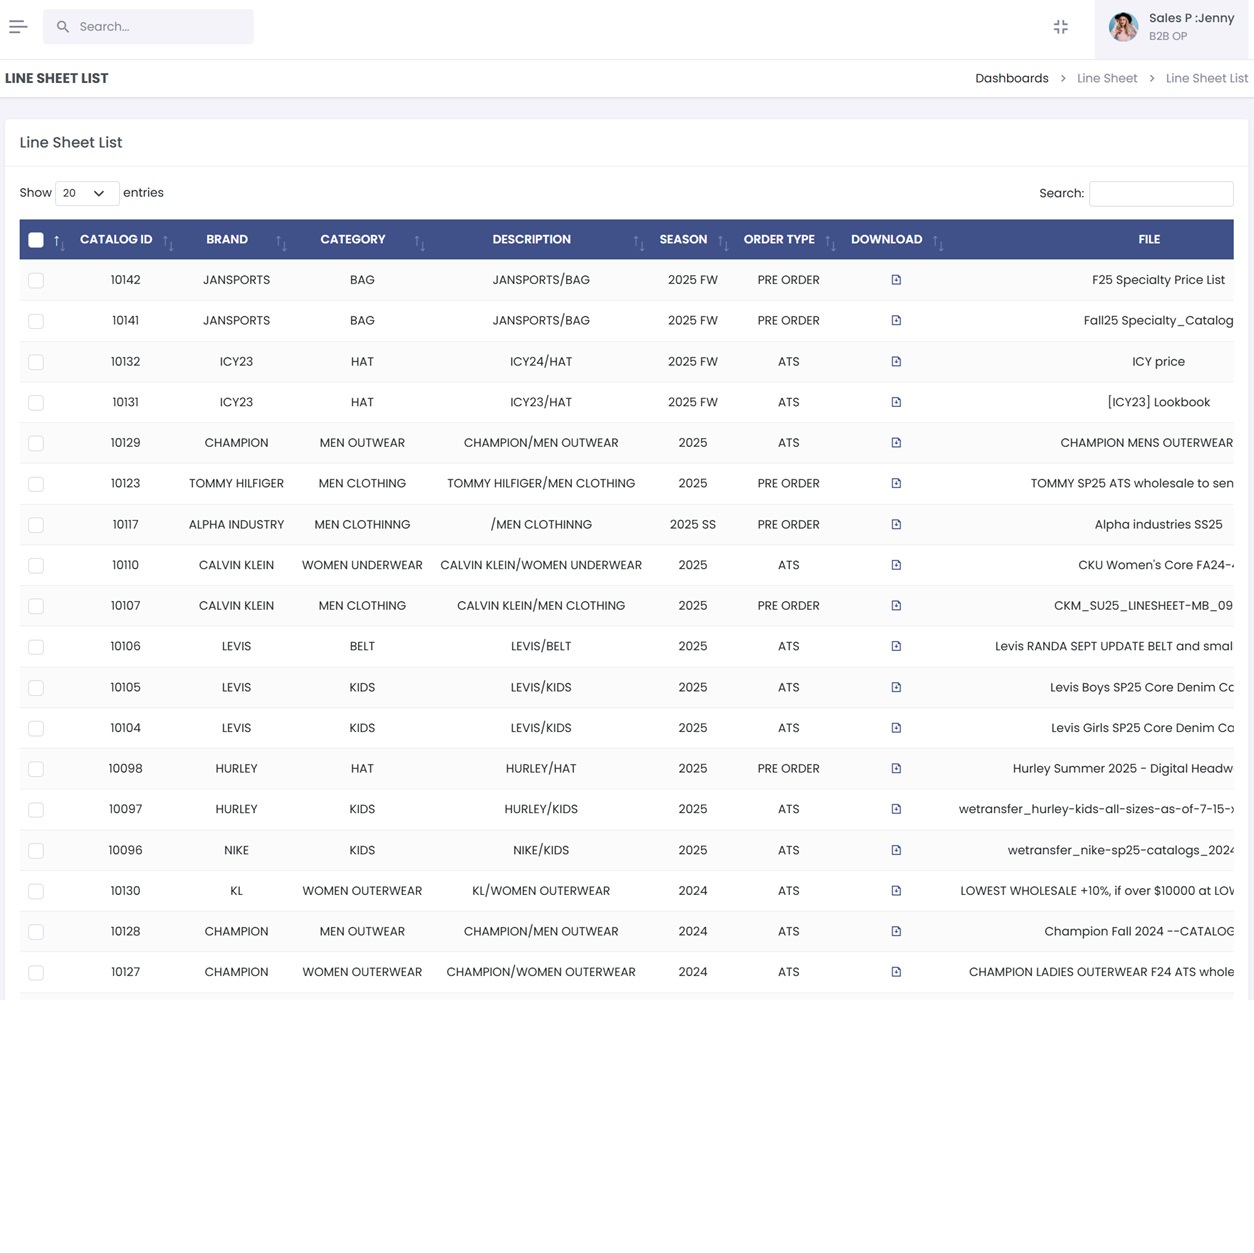1254x1253 pixels.
Task: Check the row for catalog 10117
Action: 36,525
